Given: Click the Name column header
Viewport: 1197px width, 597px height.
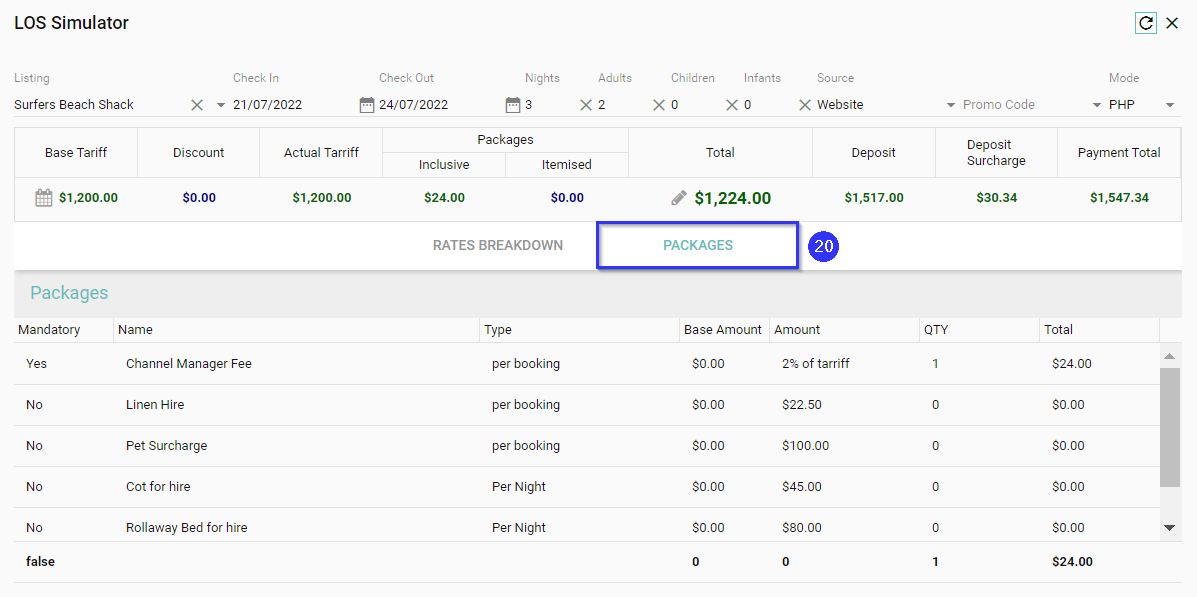Looking at the screenshot, I should (x=135, y=329).
